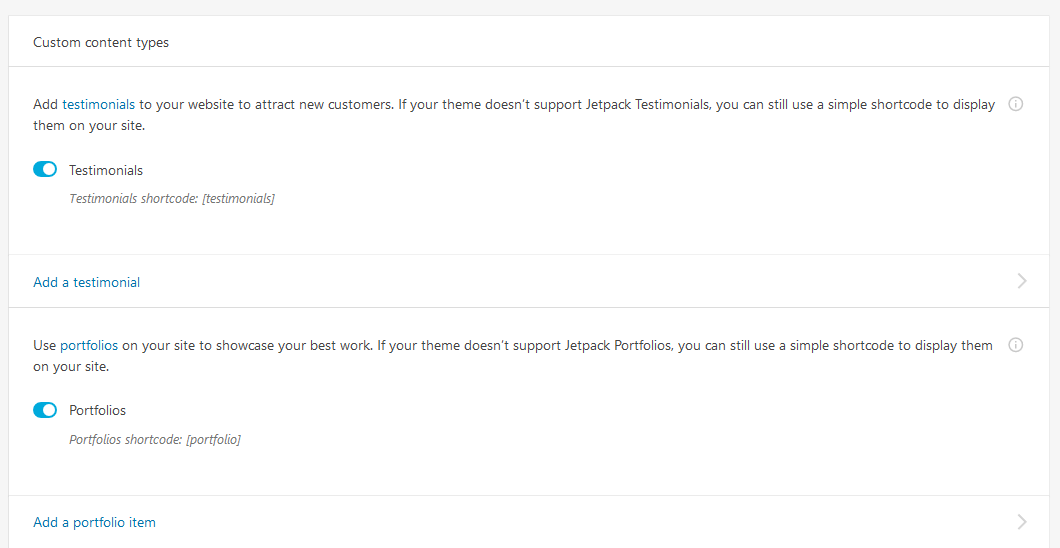Click the "Add a portfolio item" link text
Image resolution: width=1060 pixels, height=548 pixels.
(x=94, y=522)
